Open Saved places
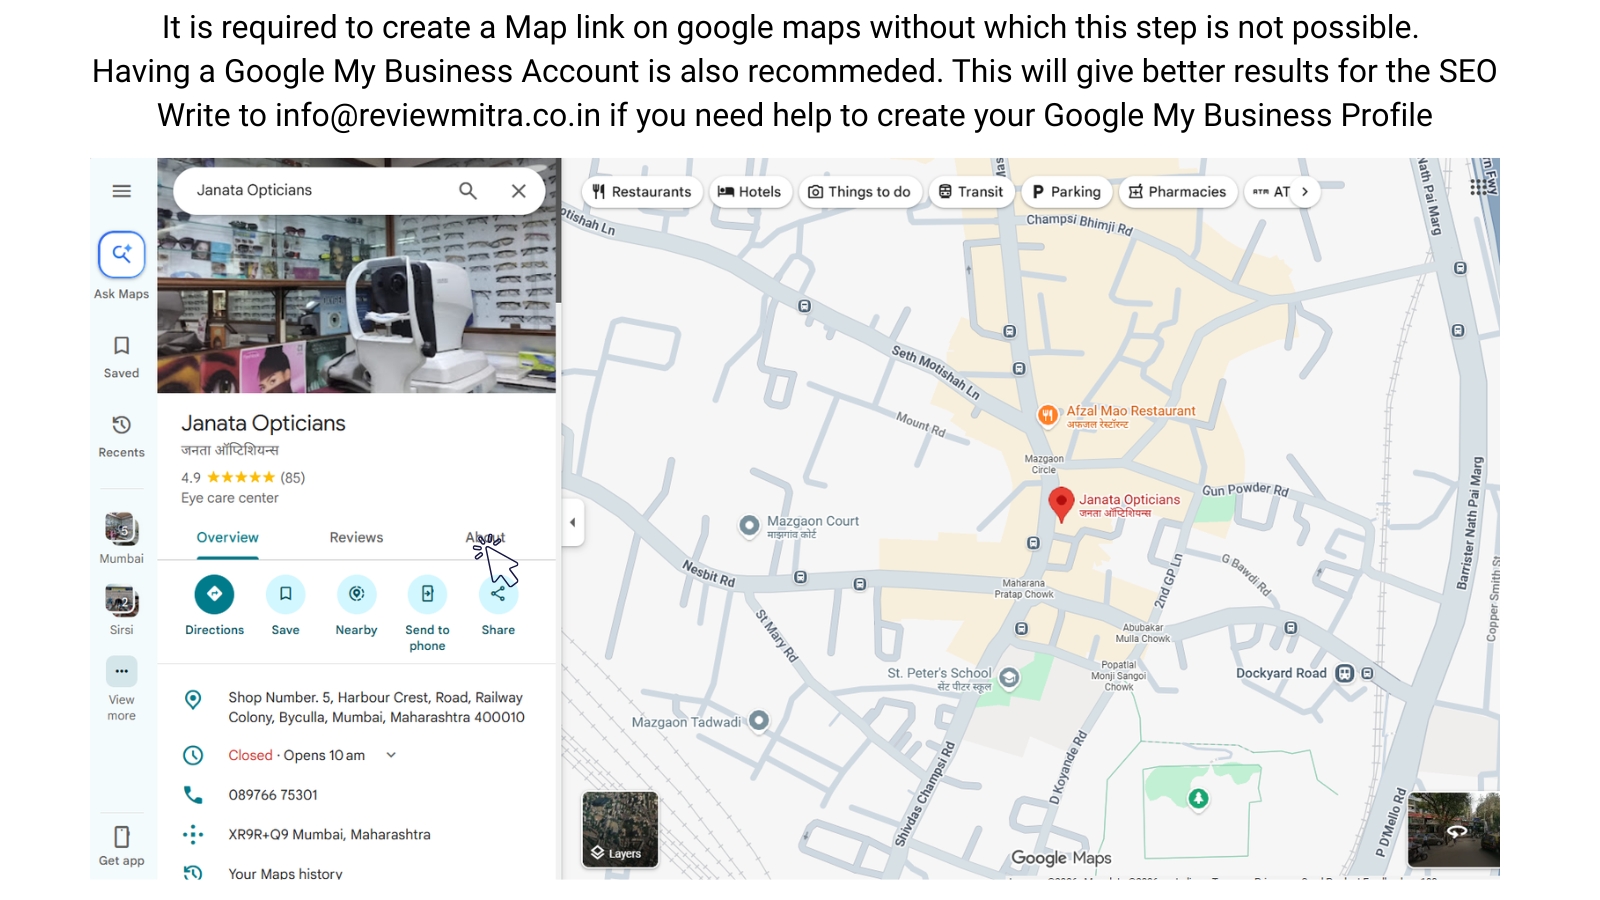This screenshot has height=900, width=1600. pos(121,357)
